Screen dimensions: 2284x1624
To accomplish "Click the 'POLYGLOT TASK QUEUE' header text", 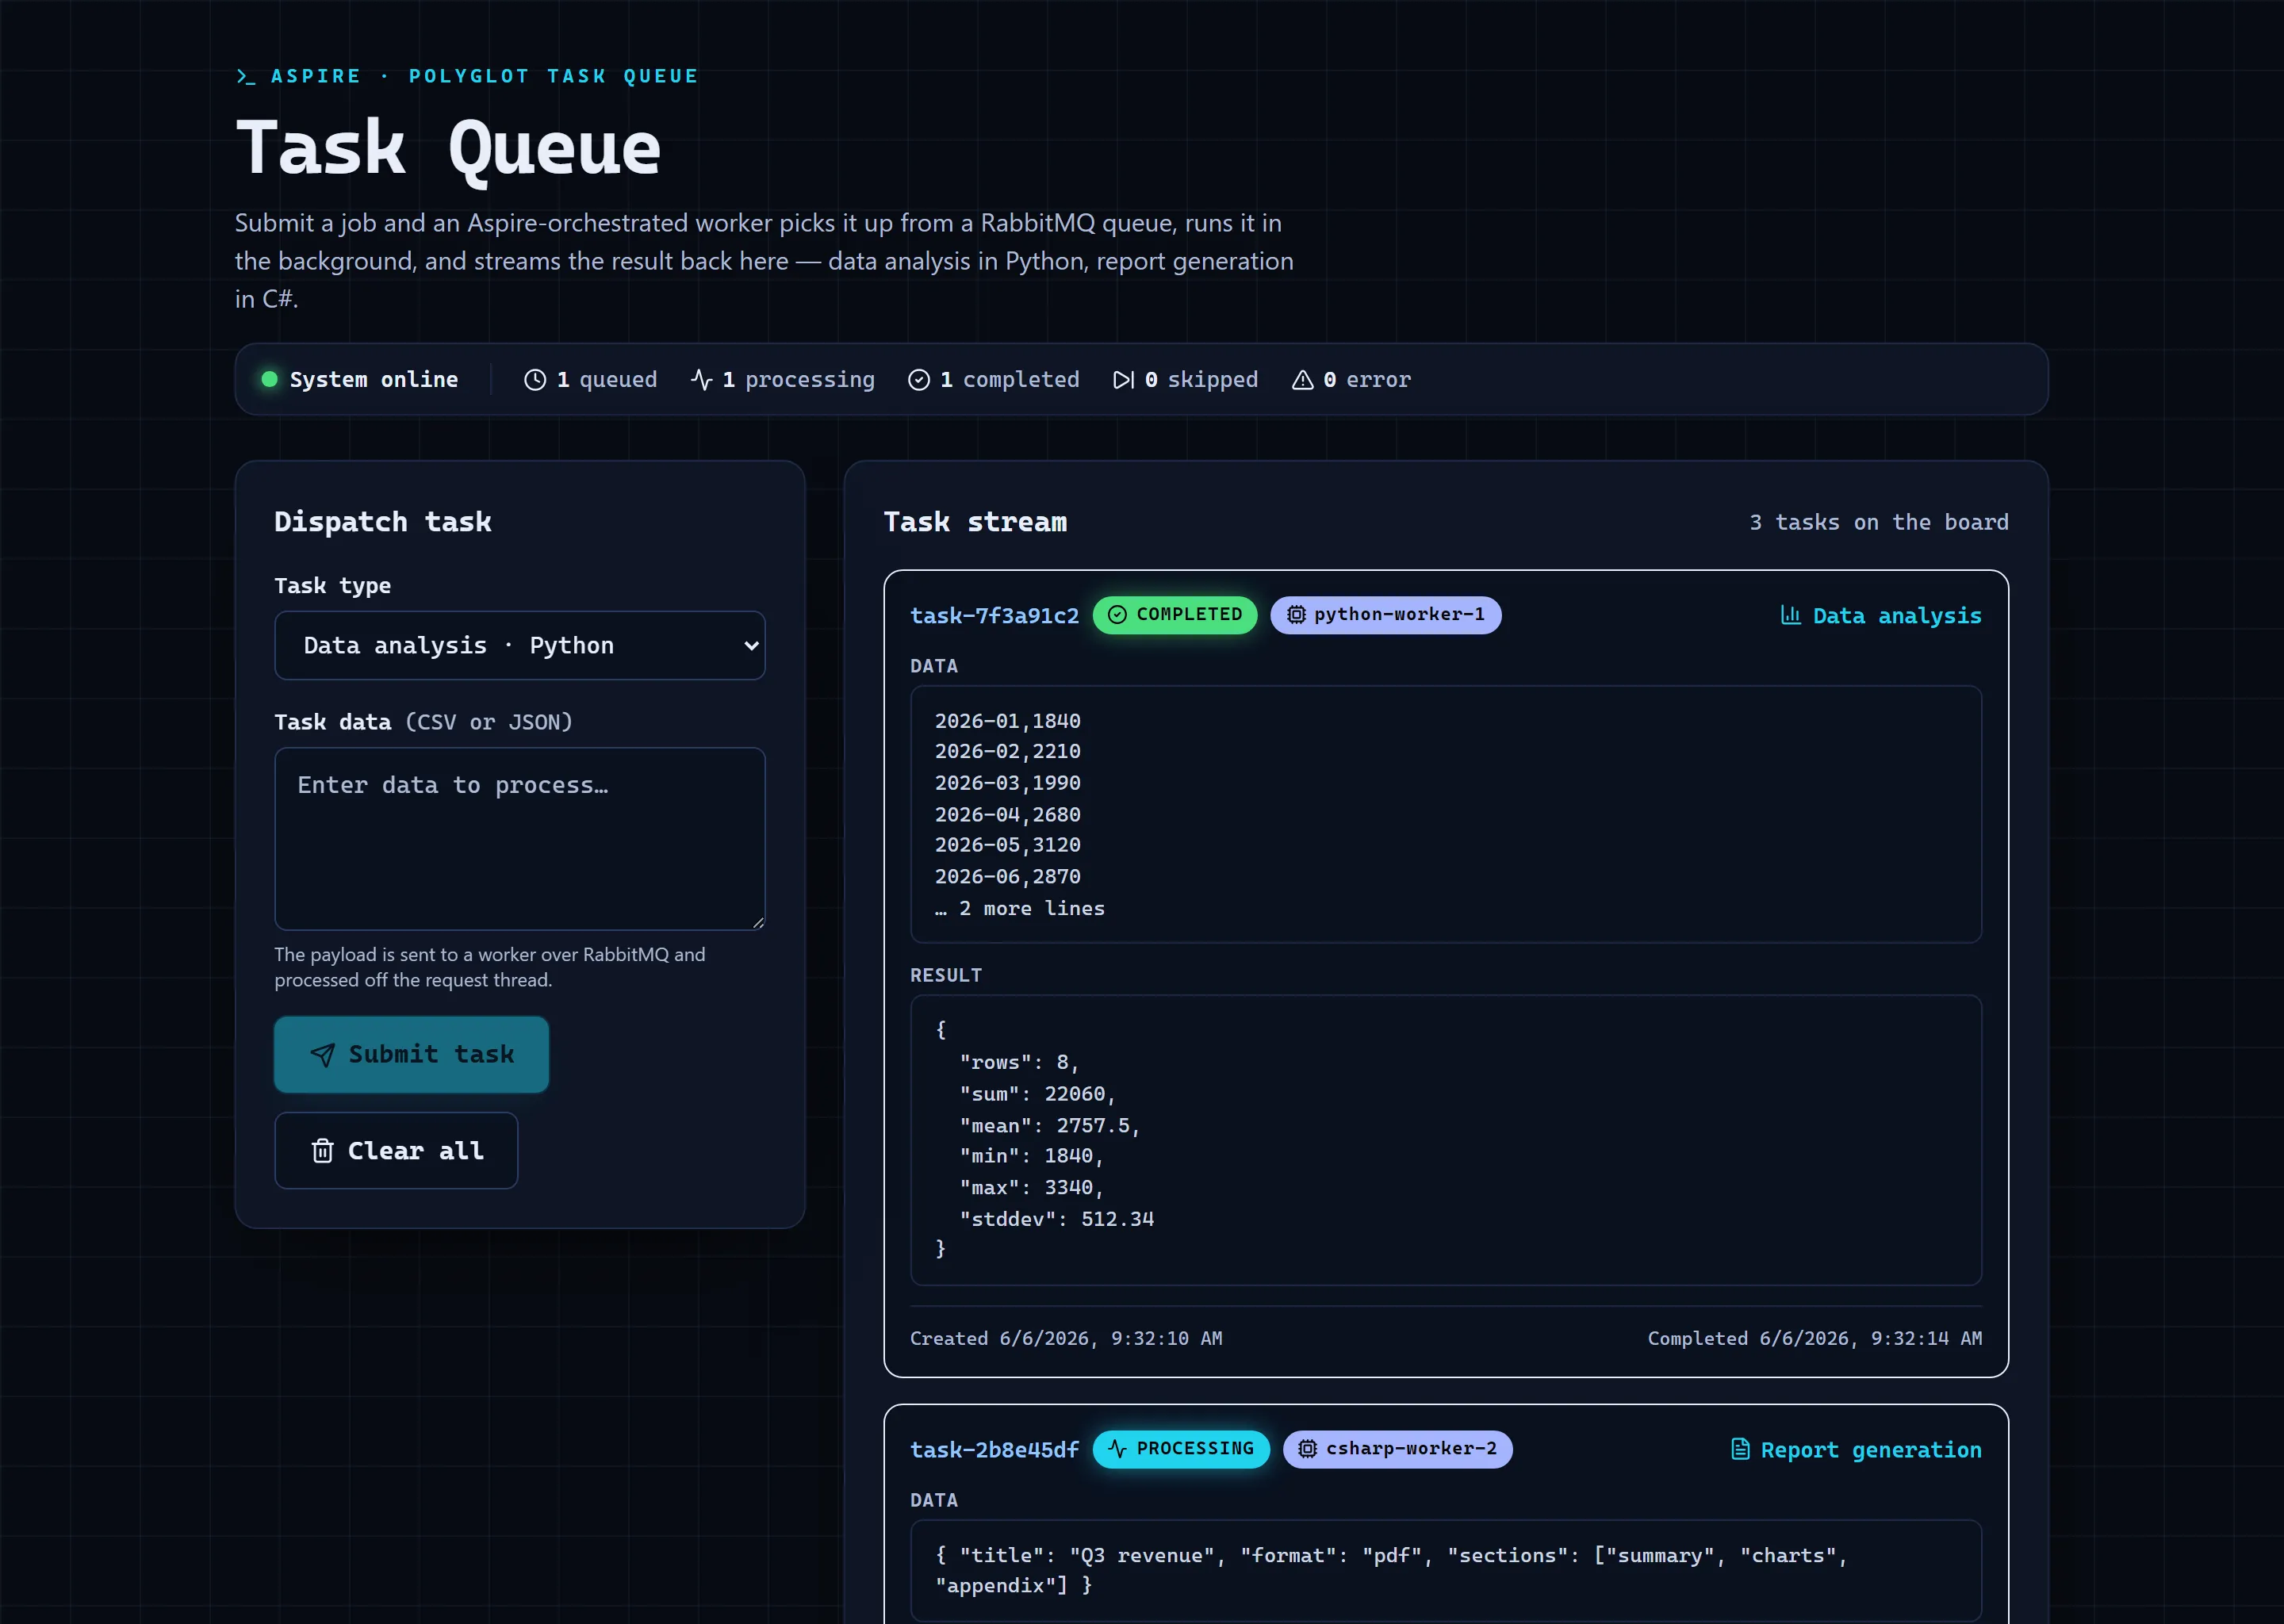I will pyautogui.click(x=553, y=76).
